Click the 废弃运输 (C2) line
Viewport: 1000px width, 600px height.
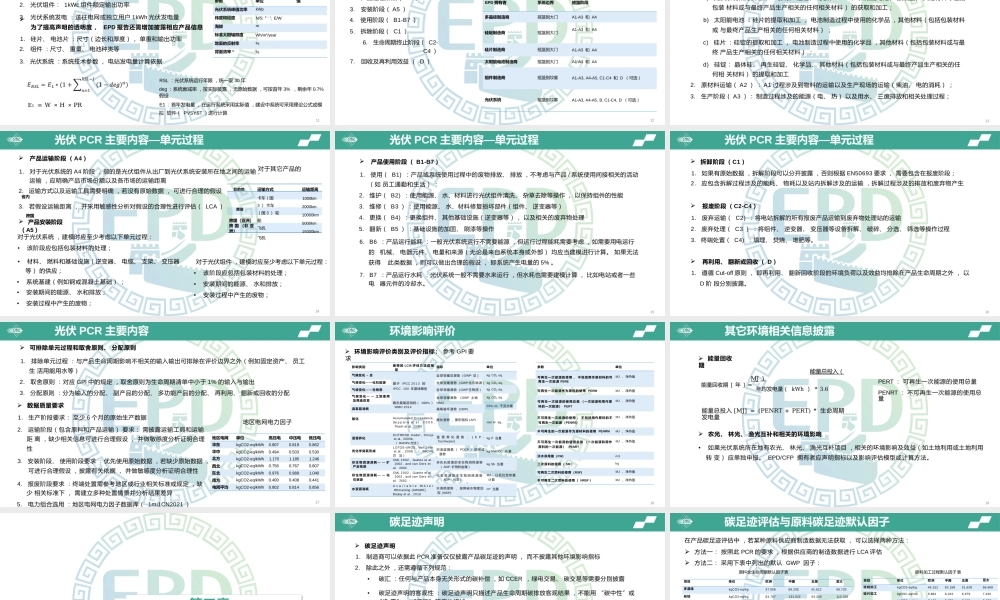tap(797, 217)
